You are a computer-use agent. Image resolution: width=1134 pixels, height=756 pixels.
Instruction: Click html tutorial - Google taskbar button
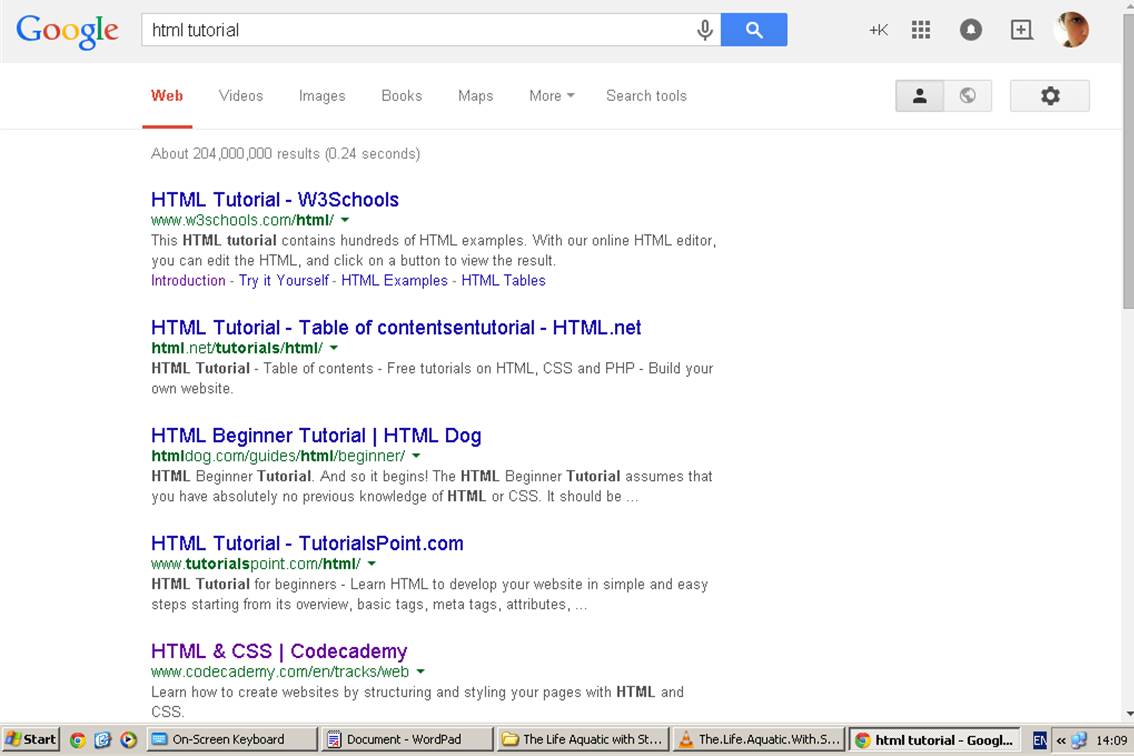coord(934,739)
